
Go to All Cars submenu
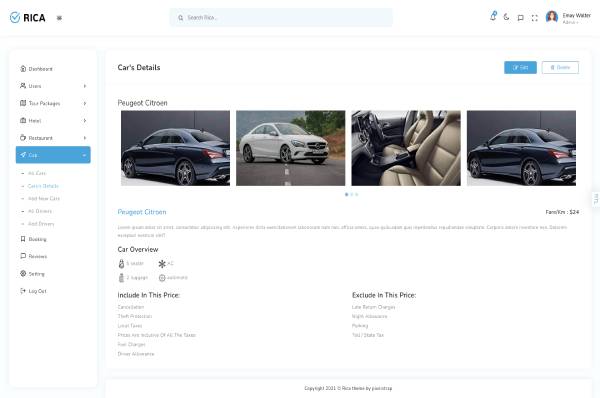point(37,173)
